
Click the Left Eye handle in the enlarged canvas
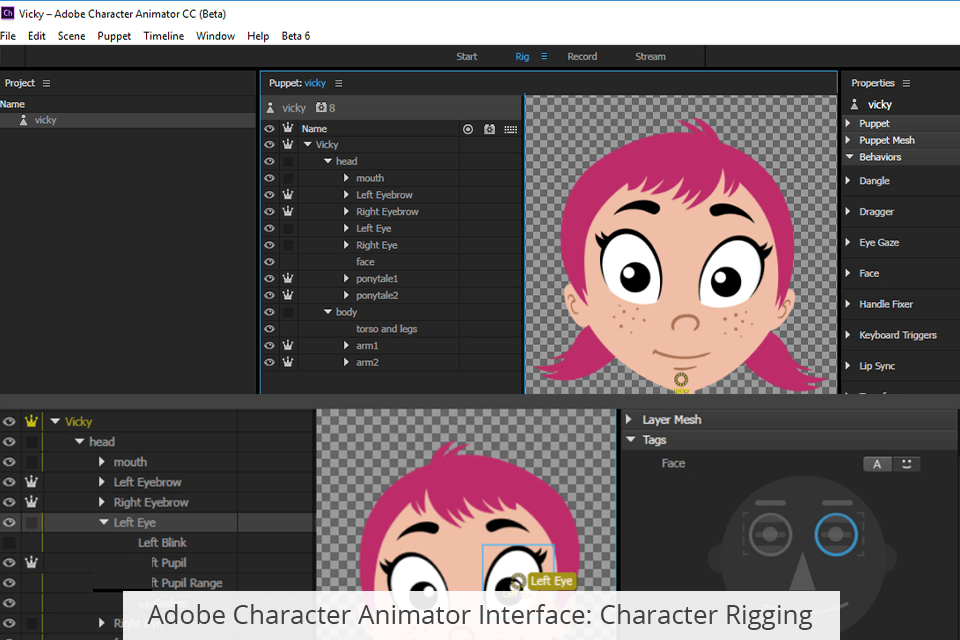tap(518, 581)
